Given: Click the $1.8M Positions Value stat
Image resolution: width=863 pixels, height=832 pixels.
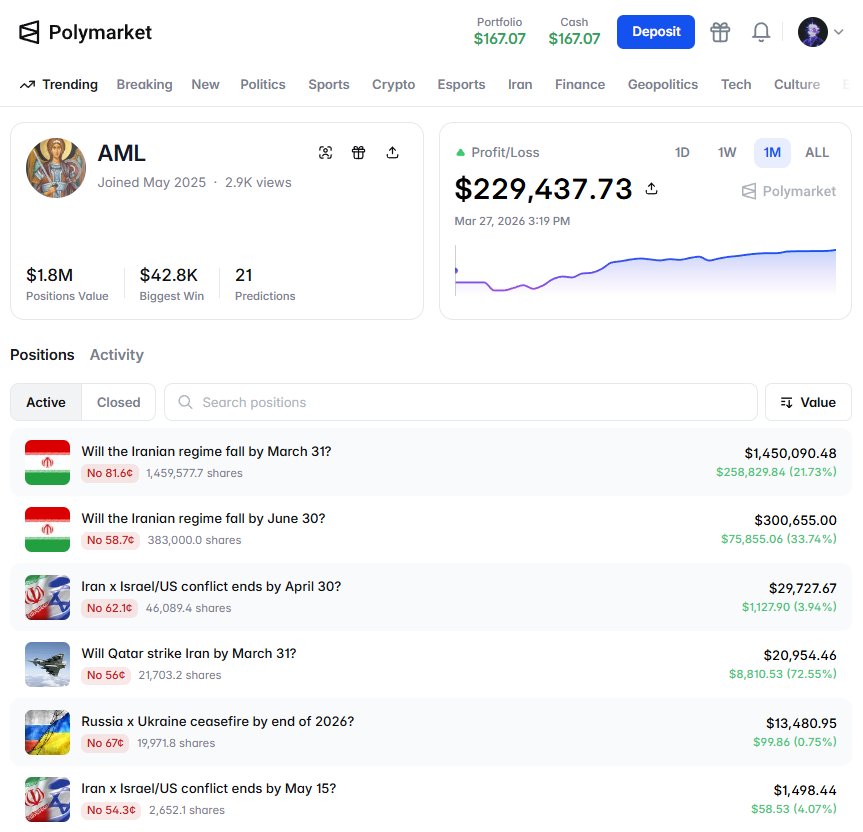Looking at the screenshot, I should [67, 284].
